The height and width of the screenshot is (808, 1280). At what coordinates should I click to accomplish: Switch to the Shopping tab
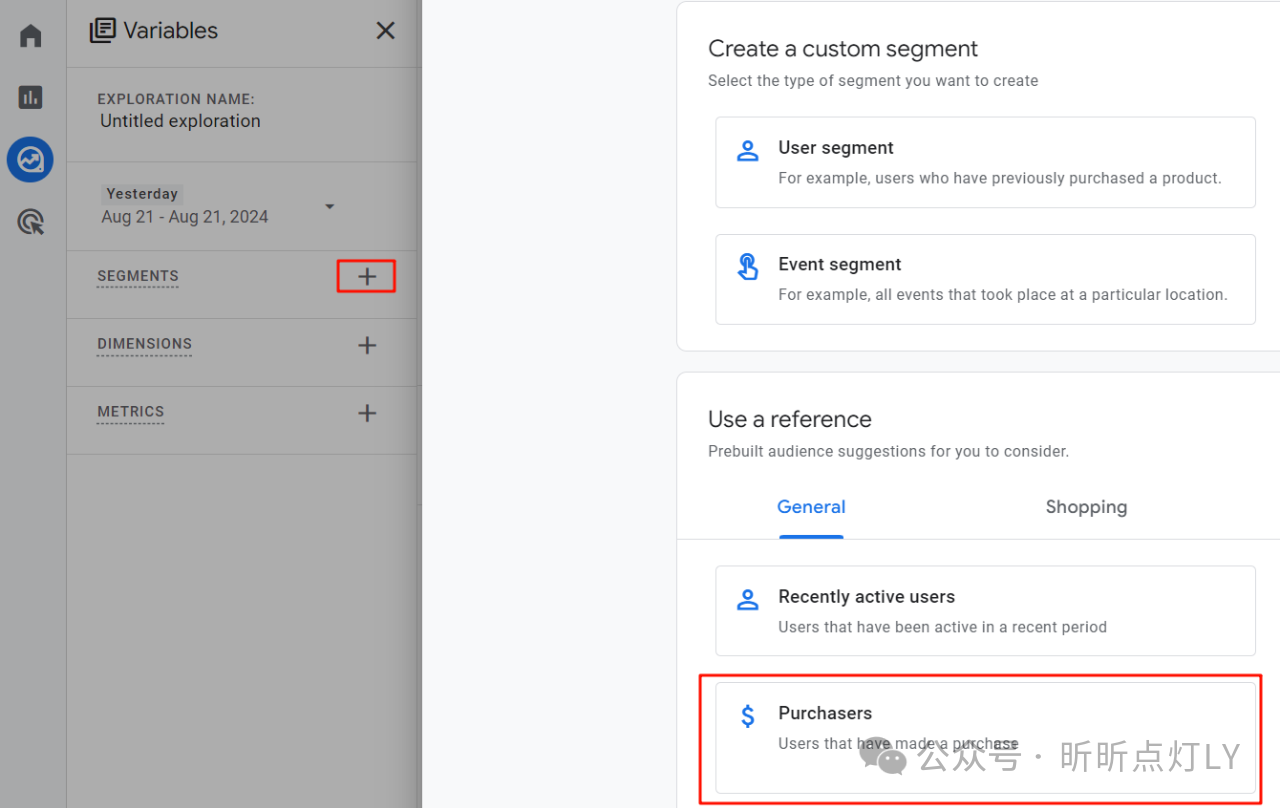click(1086, 507)
